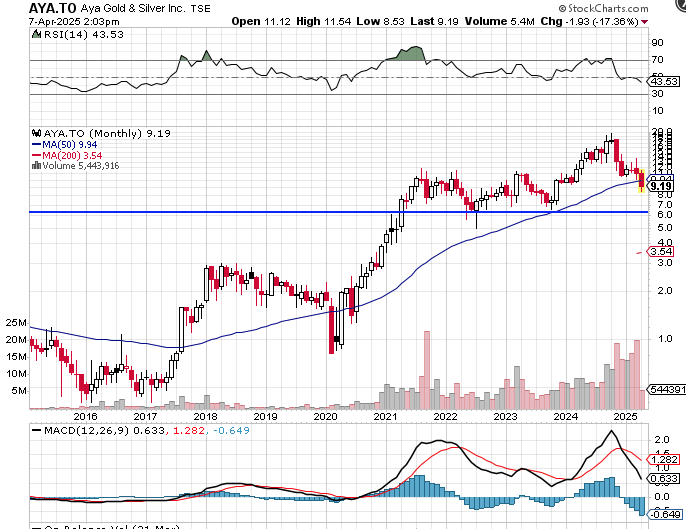This screenshot has height=529, width=686.
Task: Click the 2023 year label on time axis
Action: (506, 417)
